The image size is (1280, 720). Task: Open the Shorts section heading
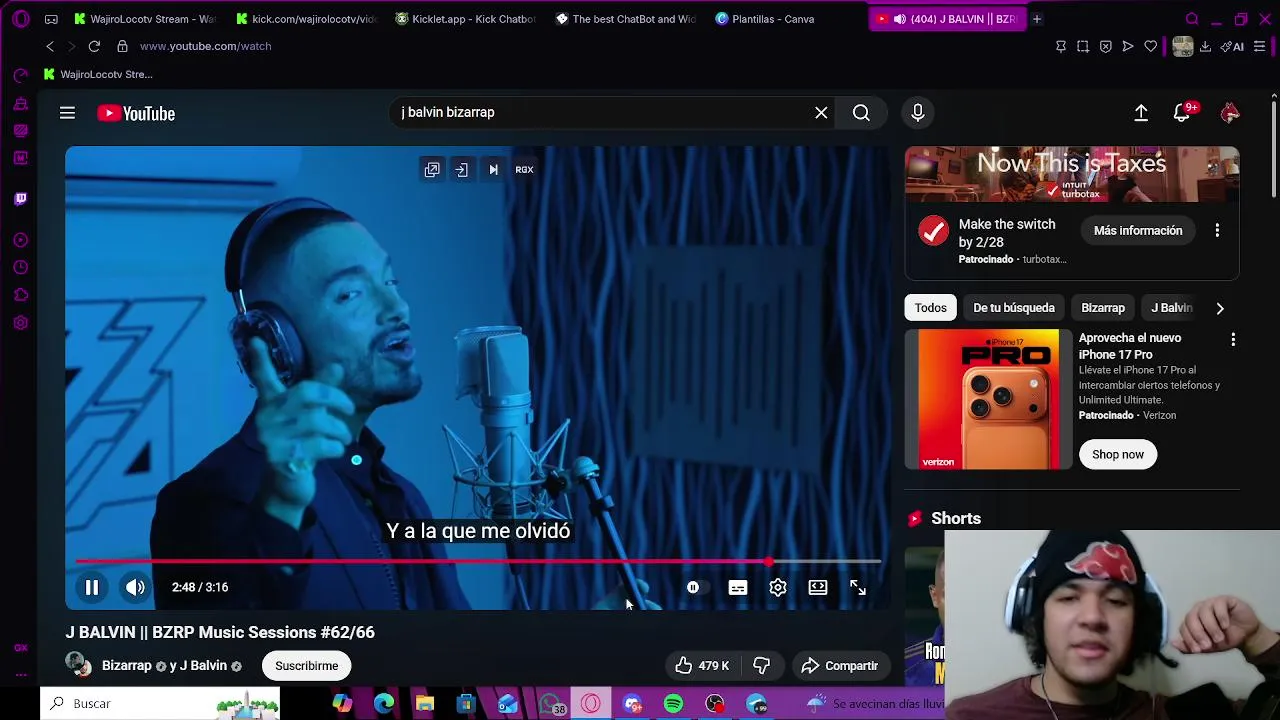[956, 519]
